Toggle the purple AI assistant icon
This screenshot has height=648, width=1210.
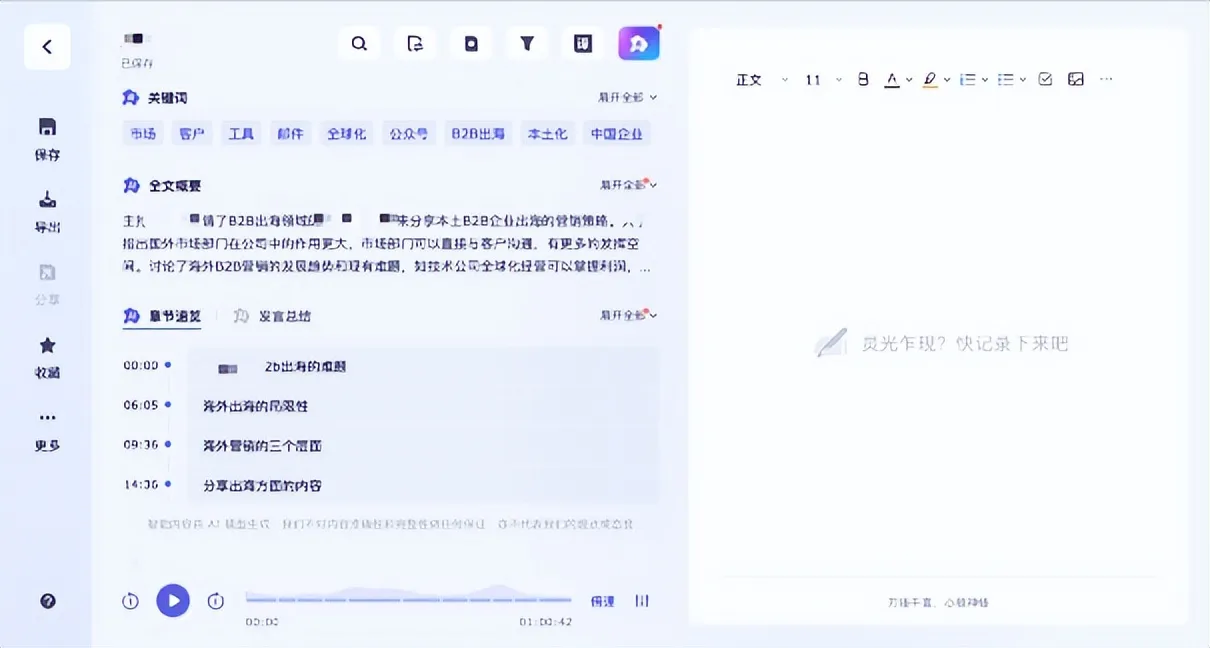pos(639,43)
